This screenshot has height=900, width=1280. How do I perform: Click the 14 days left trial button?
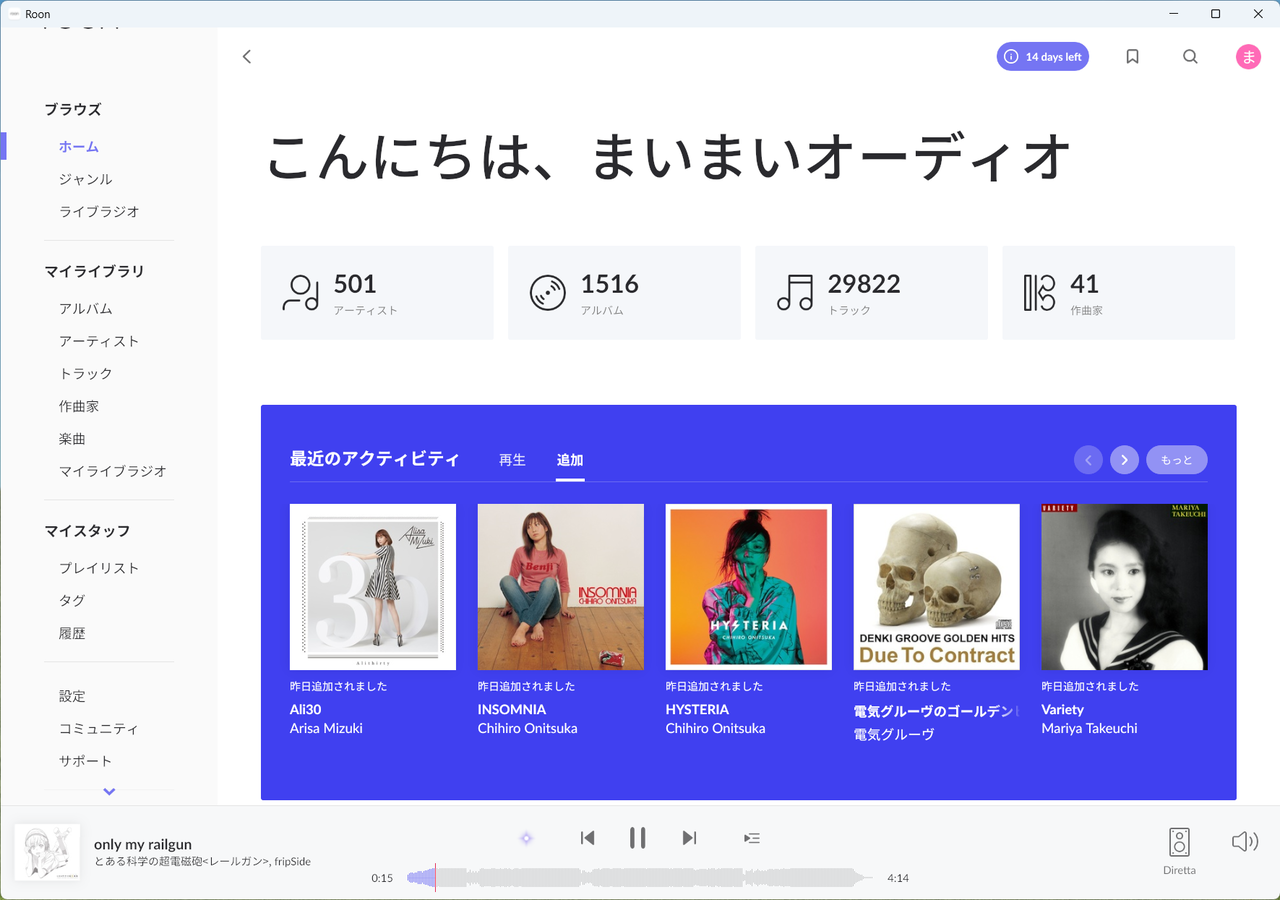tap(1043, 57)
